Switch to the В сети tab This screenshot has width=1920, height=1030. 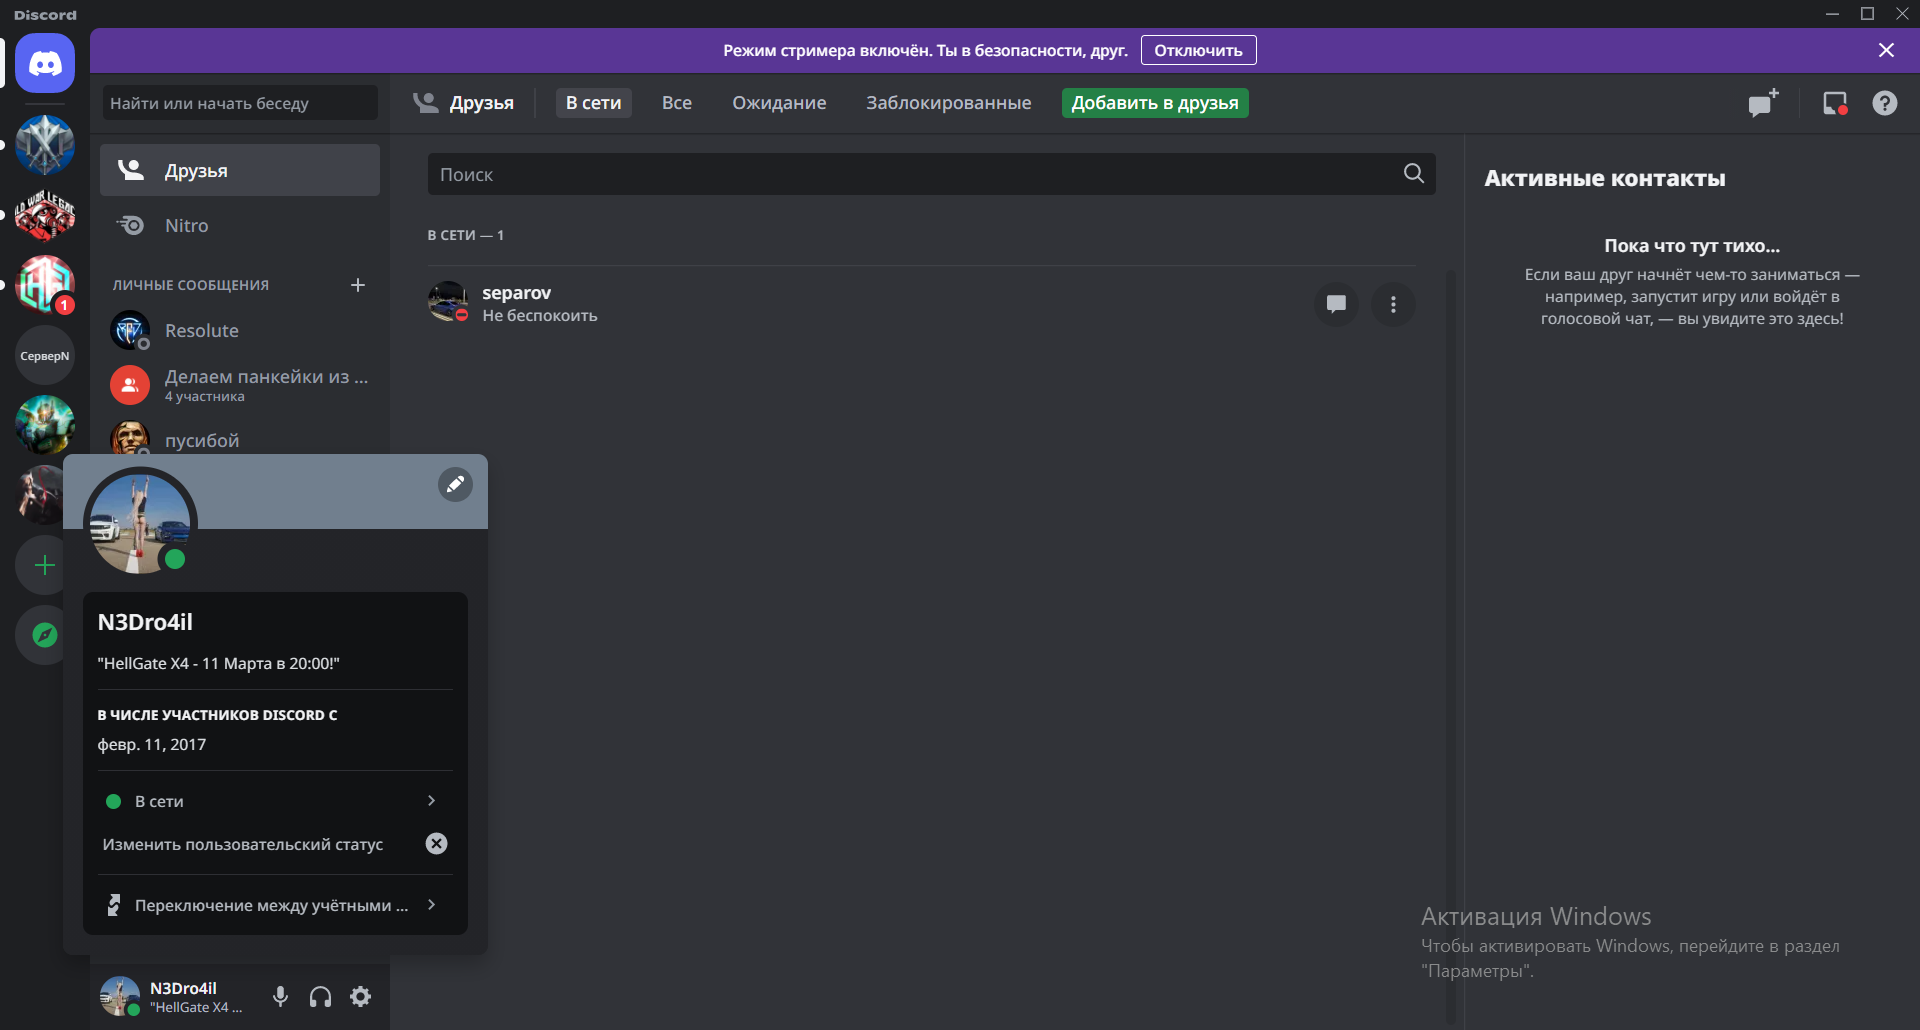594,103
